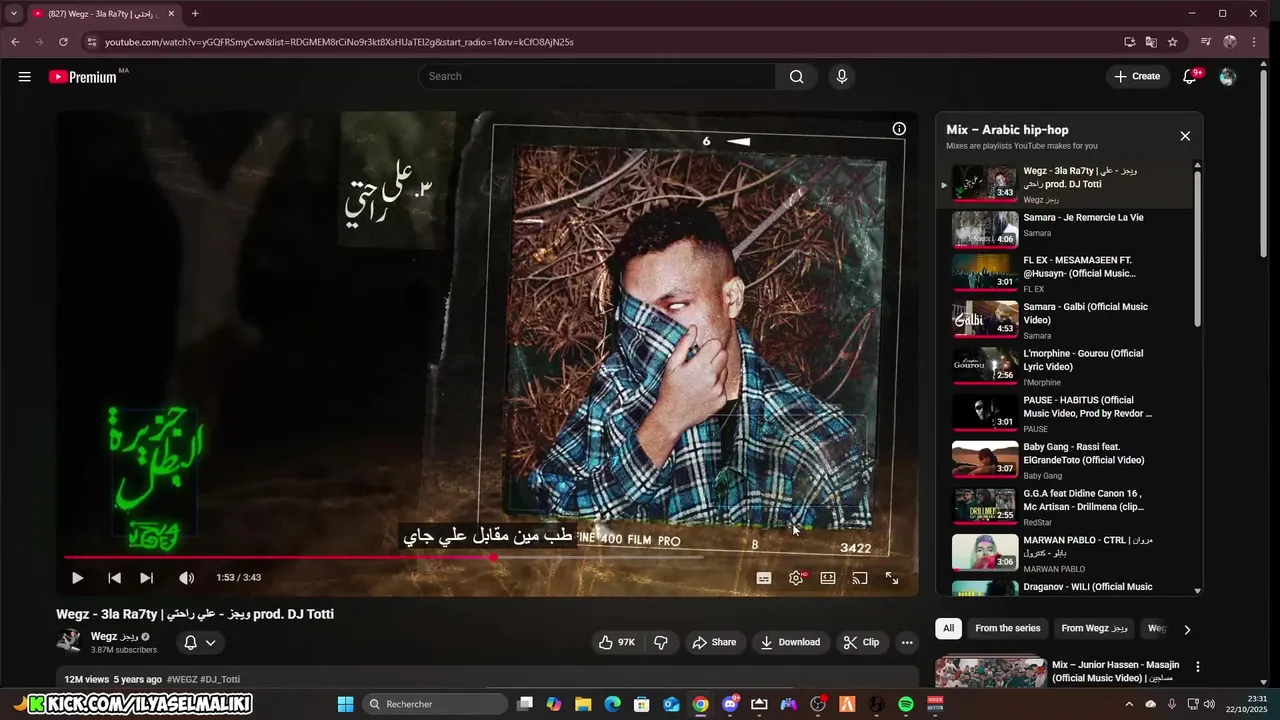This screenshot has width=1280, height=720.
Task: Go back in browser history
Action: (x=15, y=42)
